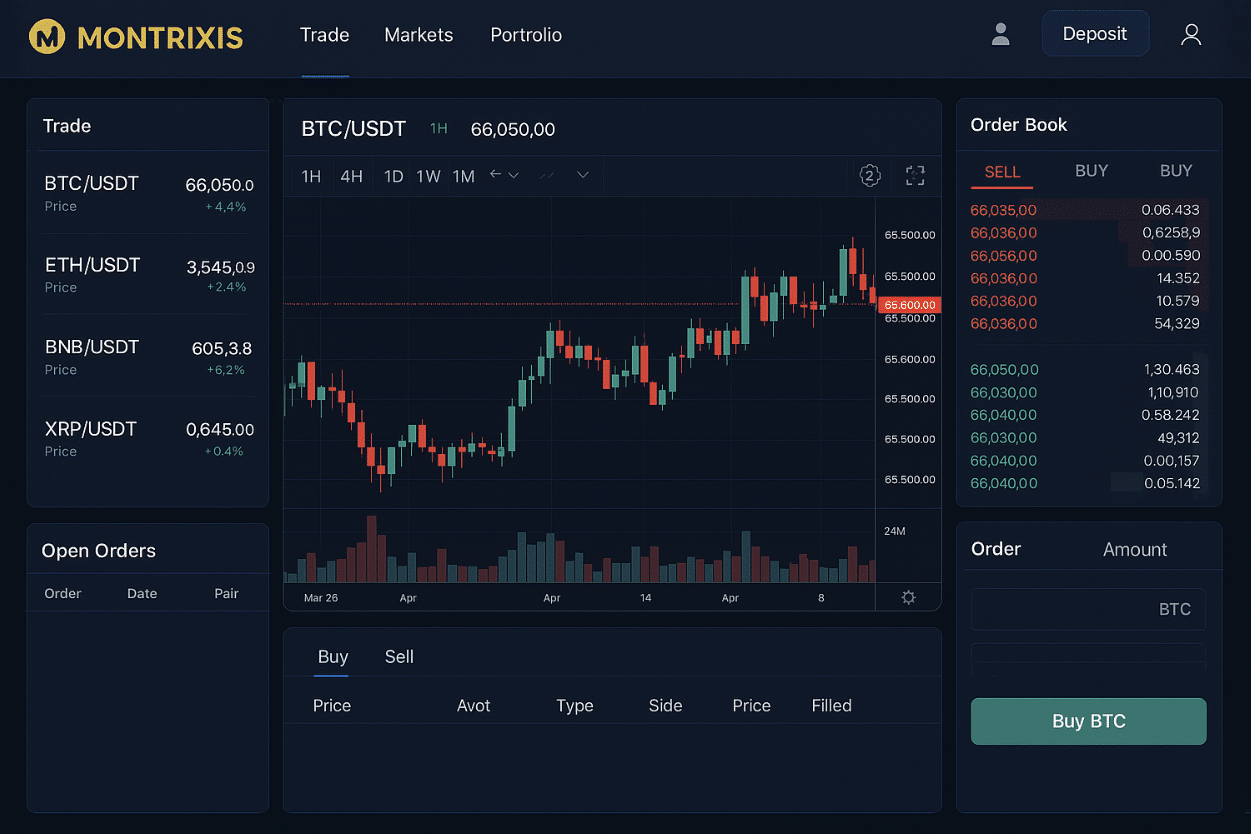Go to the Markets nav tab
The image size is (1251, 834).
tap(418, 35)
